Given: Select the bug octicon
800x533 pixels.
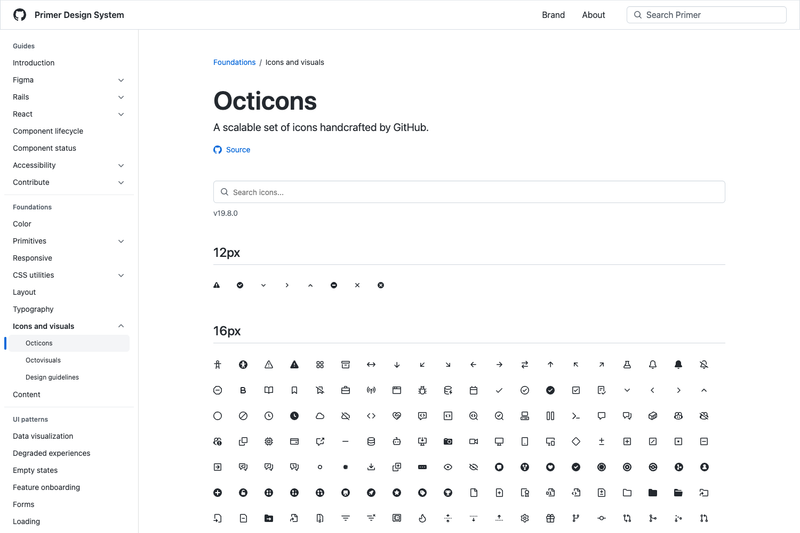Looking at the screenshot, I should coord(422,390).
